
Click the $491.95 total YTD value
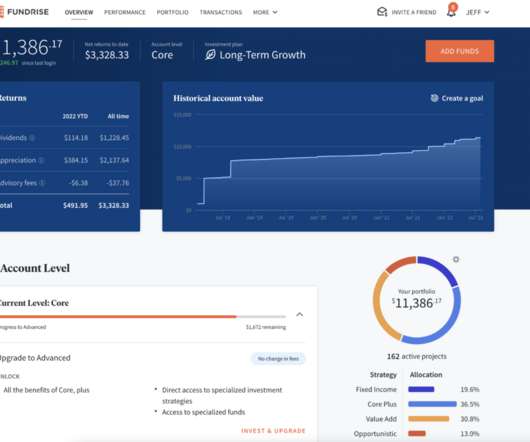[x=75, y=205]
